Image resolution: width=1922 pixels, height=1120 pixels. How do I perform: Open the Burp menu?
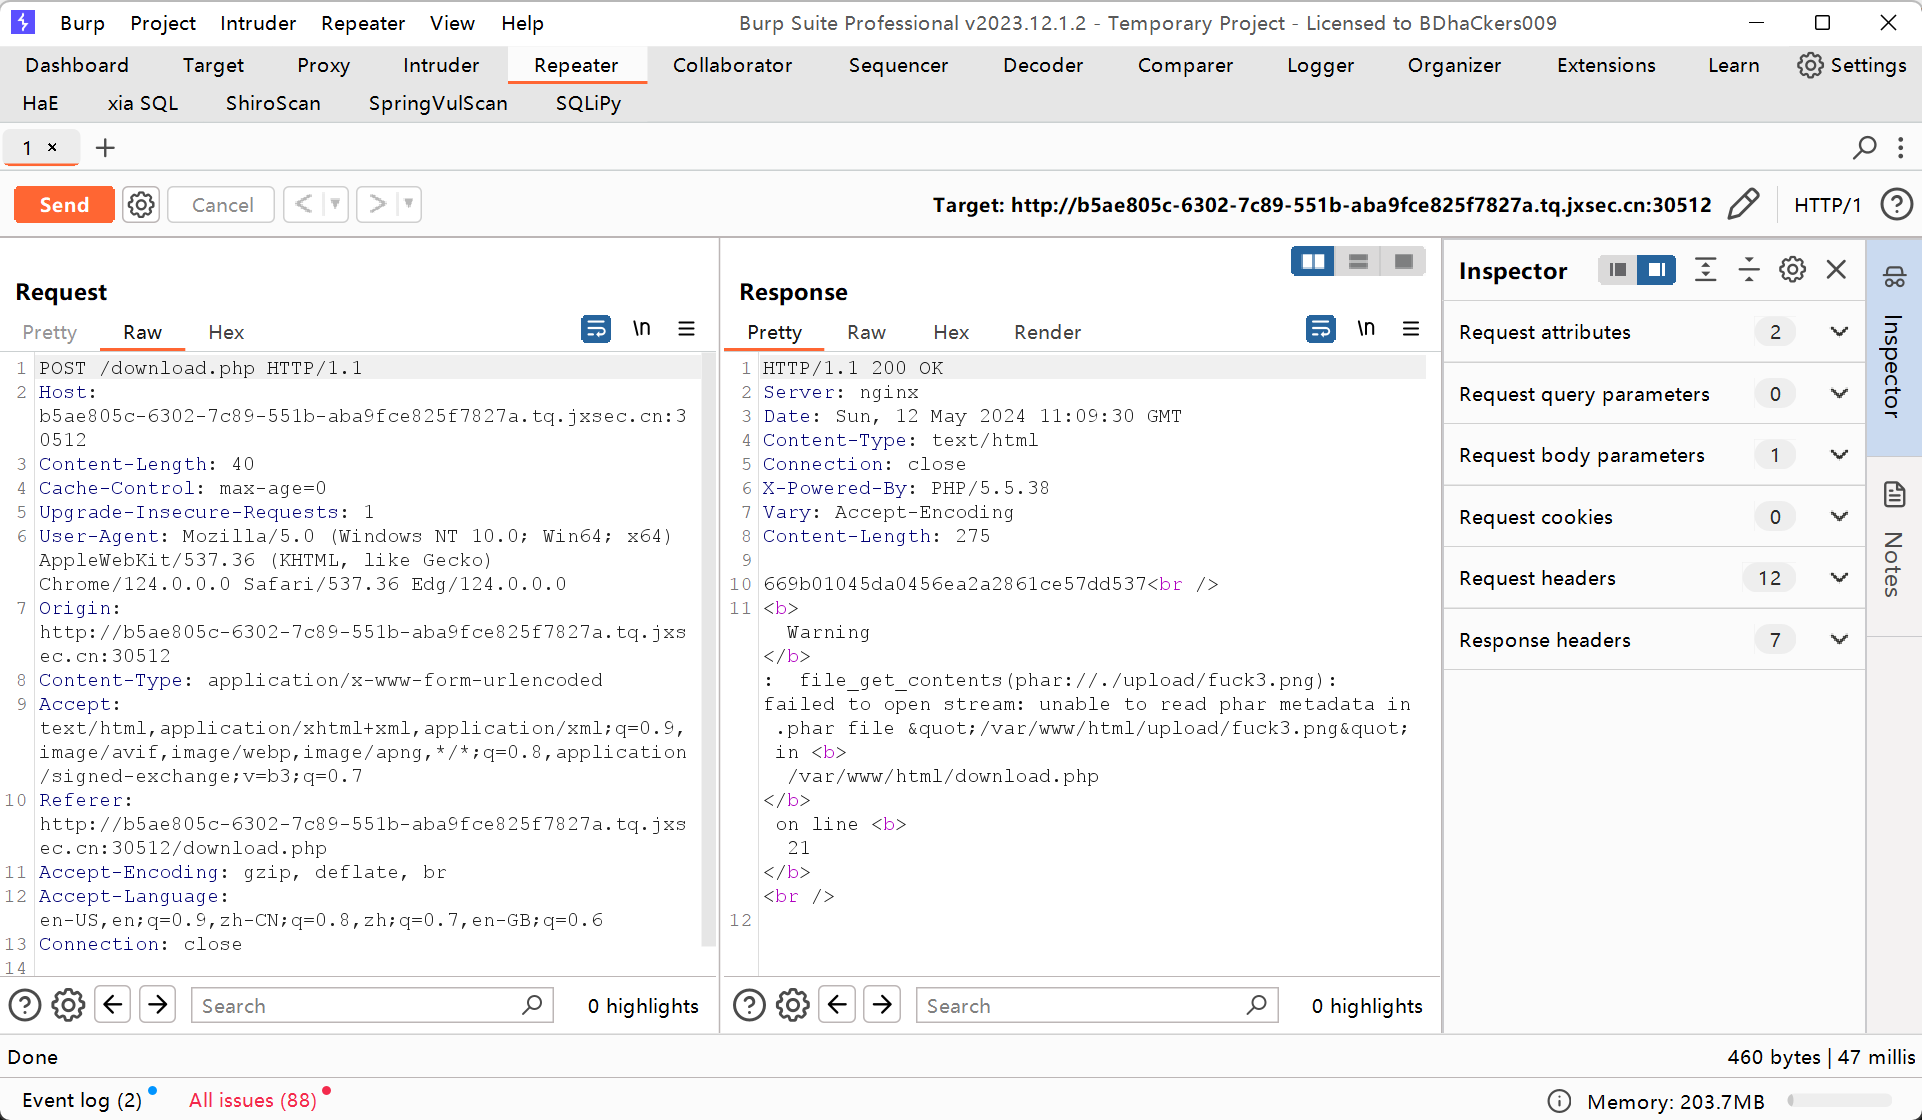coord(82,23)
